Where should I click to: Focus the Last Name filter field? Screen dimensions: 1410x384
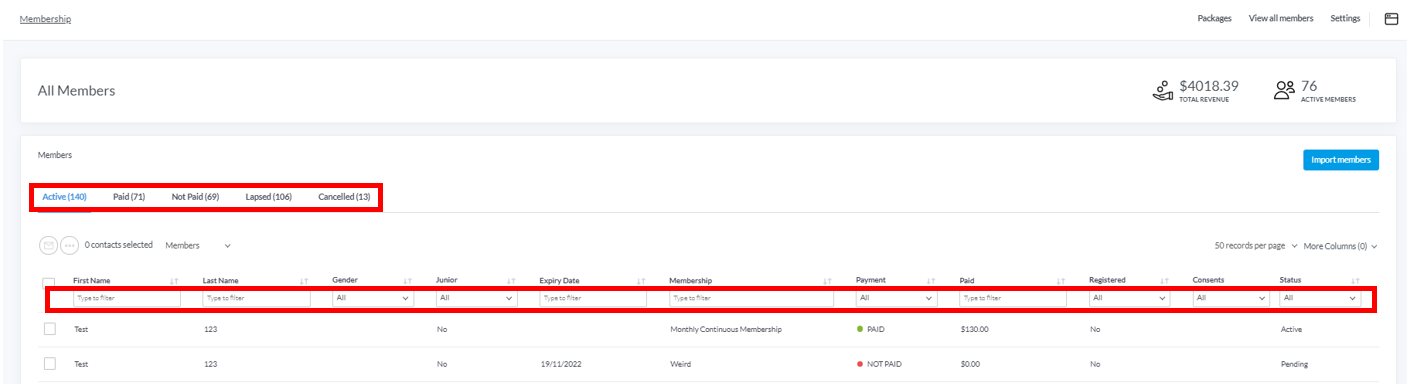257,298
